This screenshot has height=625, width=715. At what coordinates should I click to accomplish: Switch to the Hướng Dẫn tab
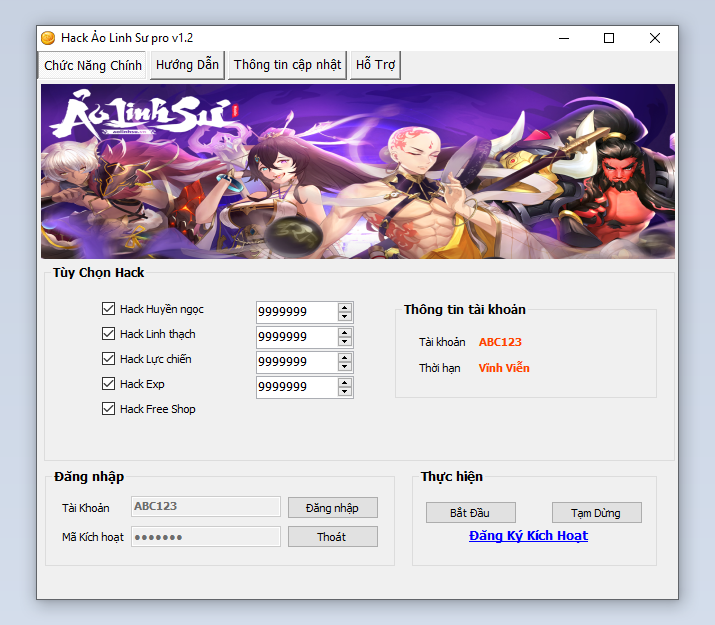(187, 65)
